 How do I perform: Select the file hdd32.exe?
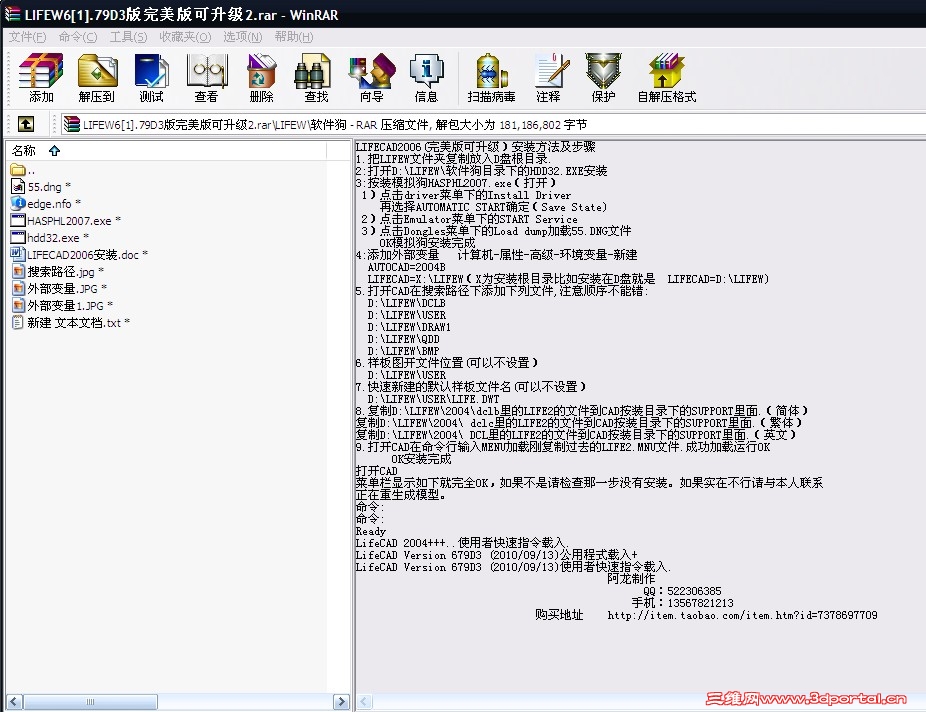coord(50,237)
